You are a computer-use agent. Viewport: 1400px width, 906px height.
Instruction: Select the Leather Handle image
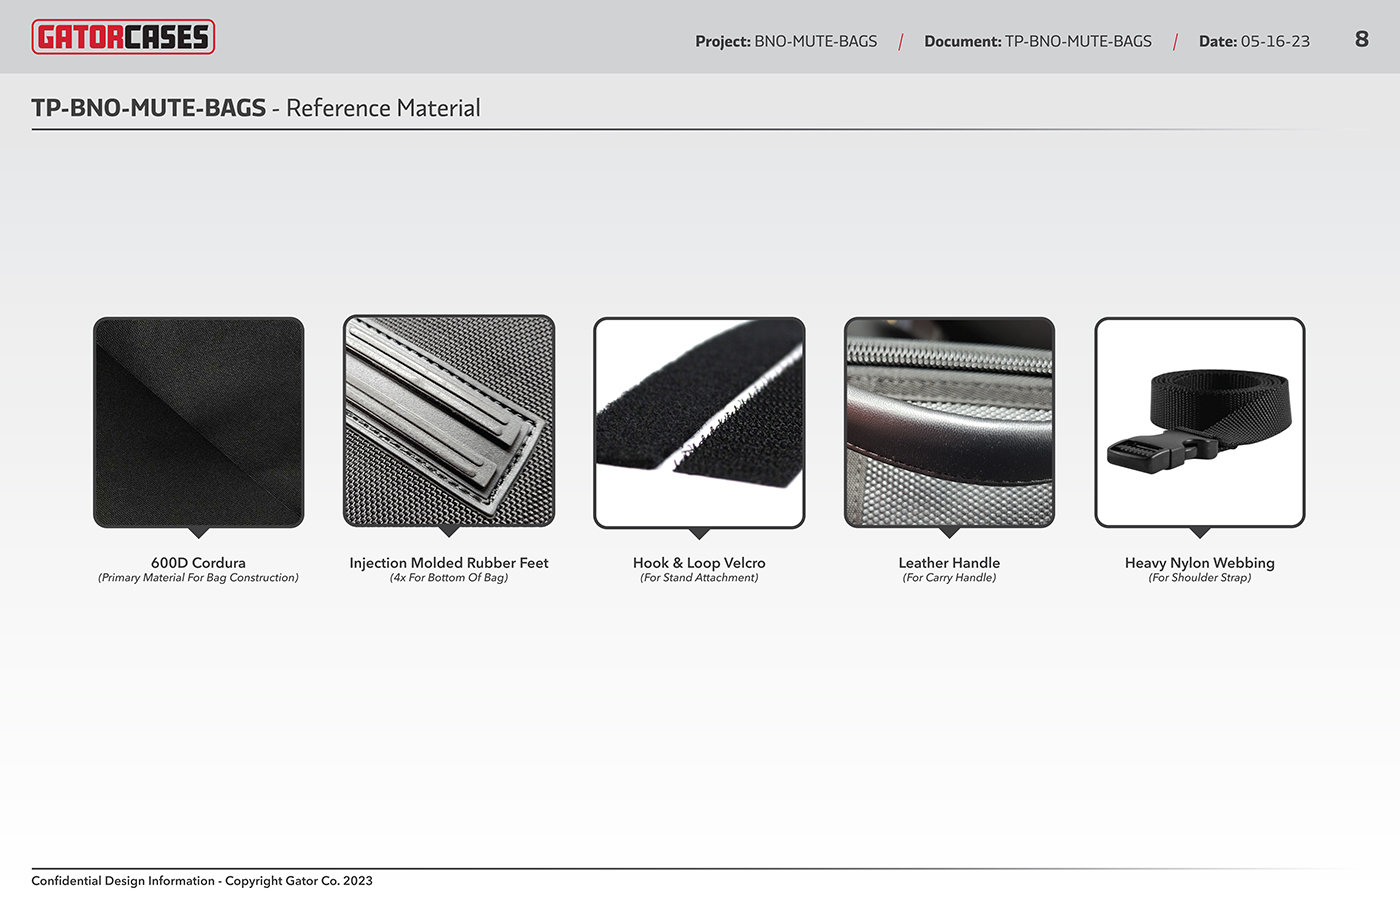click(x=949, y=422)
